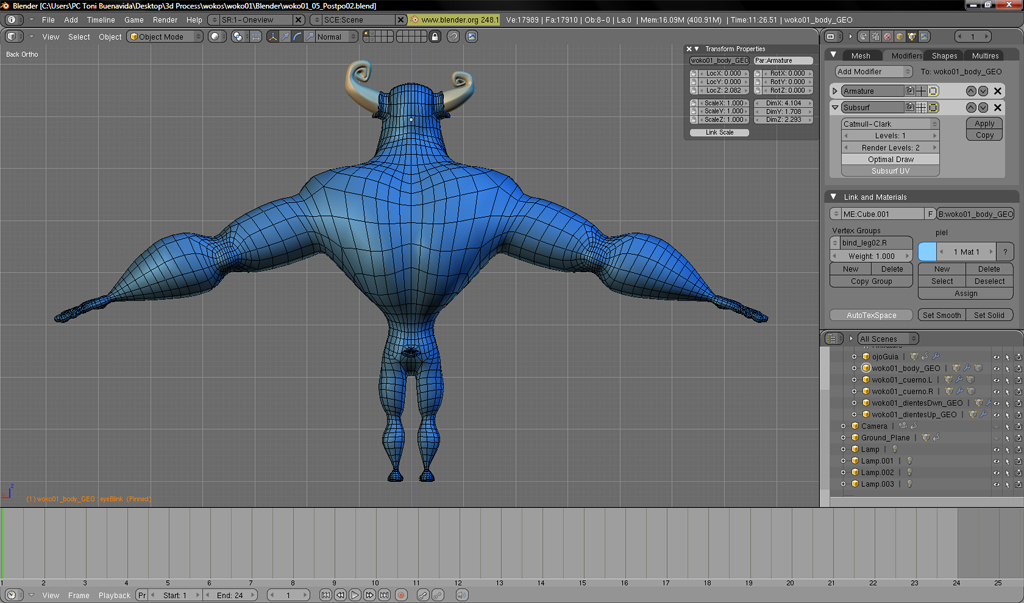Click the lock icon in 3D header
Image resolution: width=1024 pixels, height=603 pixels.
[434, 37]
